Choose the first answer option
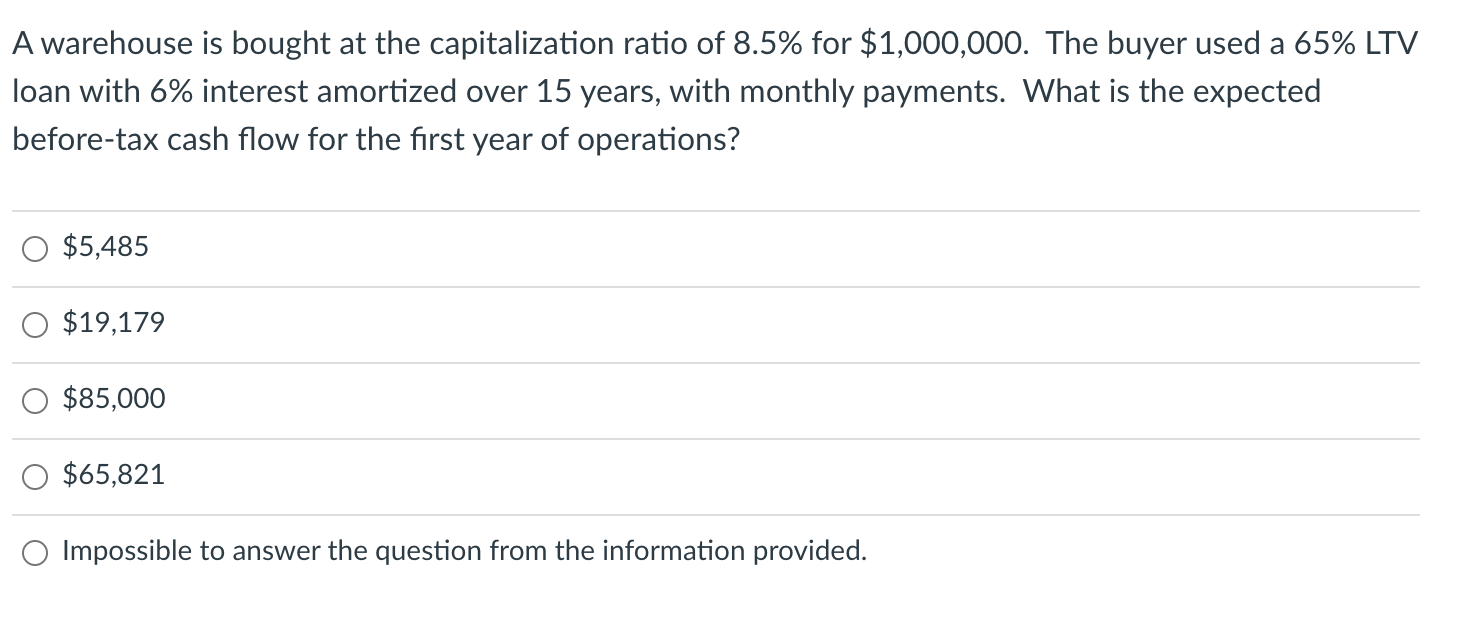Screen dimensions: 1460x620 [x=35, y=247]
